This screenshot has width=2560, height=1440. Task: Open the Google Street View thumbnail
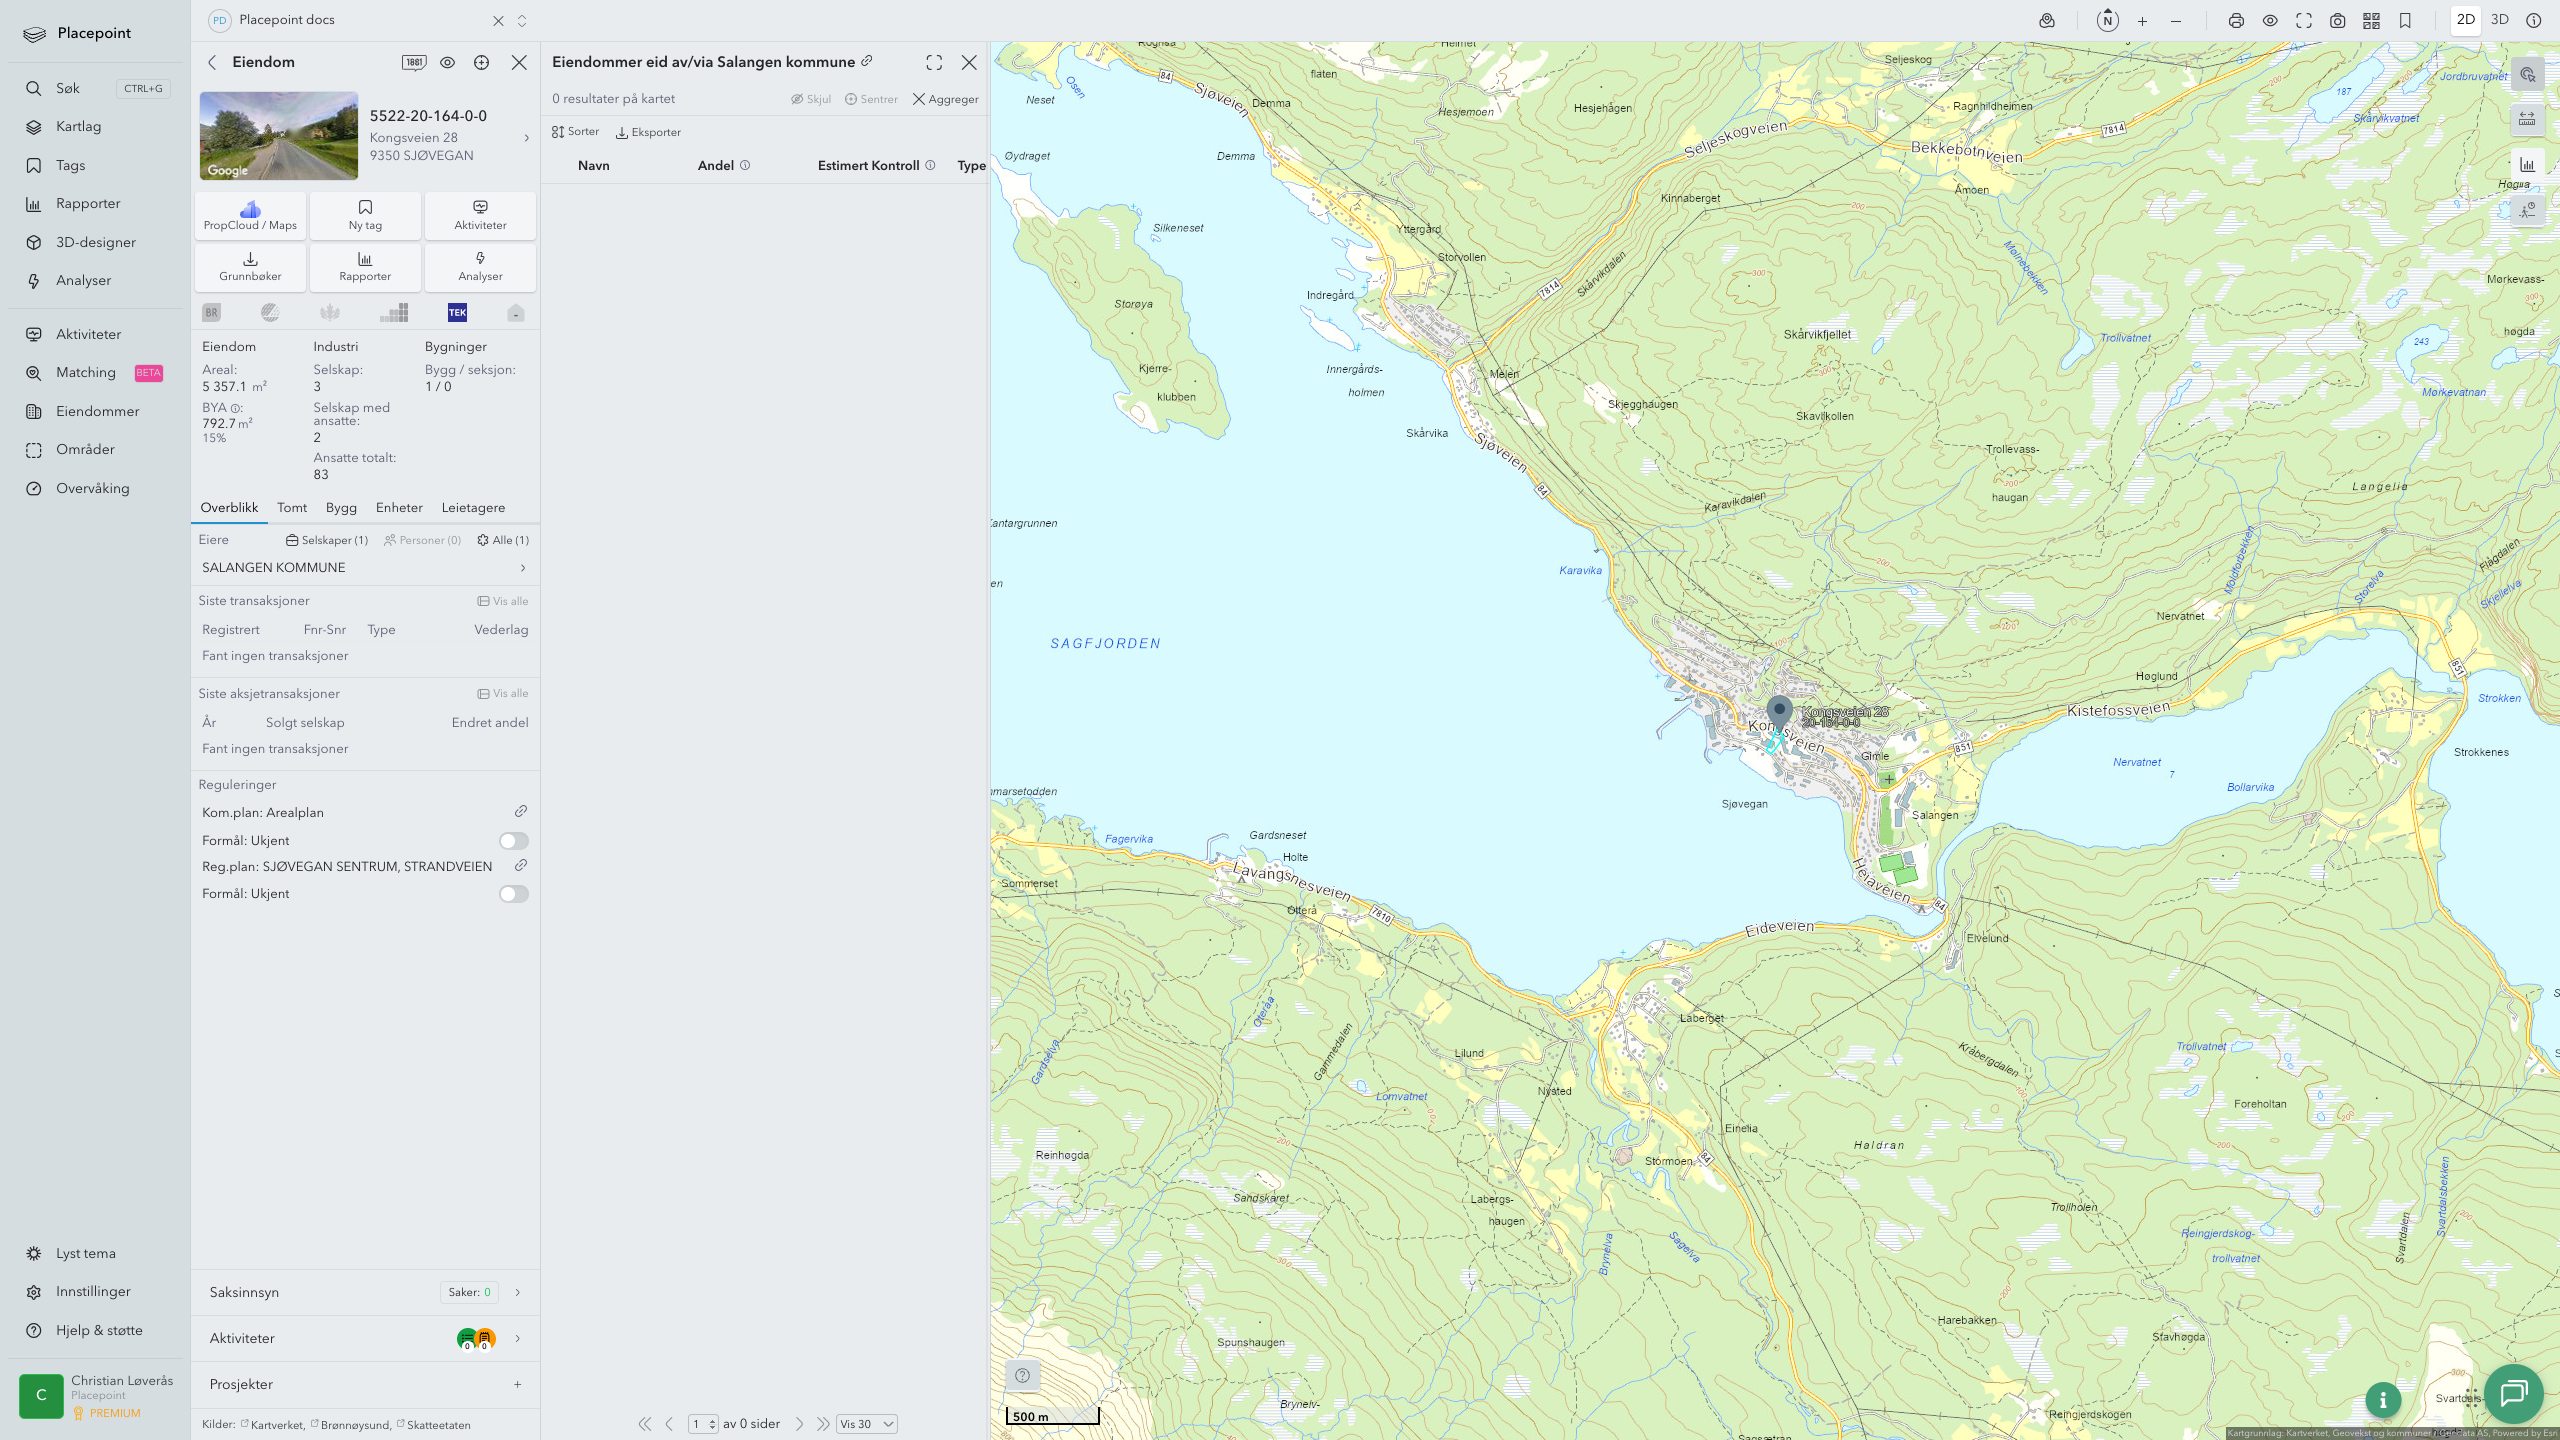tap(279, 136)
